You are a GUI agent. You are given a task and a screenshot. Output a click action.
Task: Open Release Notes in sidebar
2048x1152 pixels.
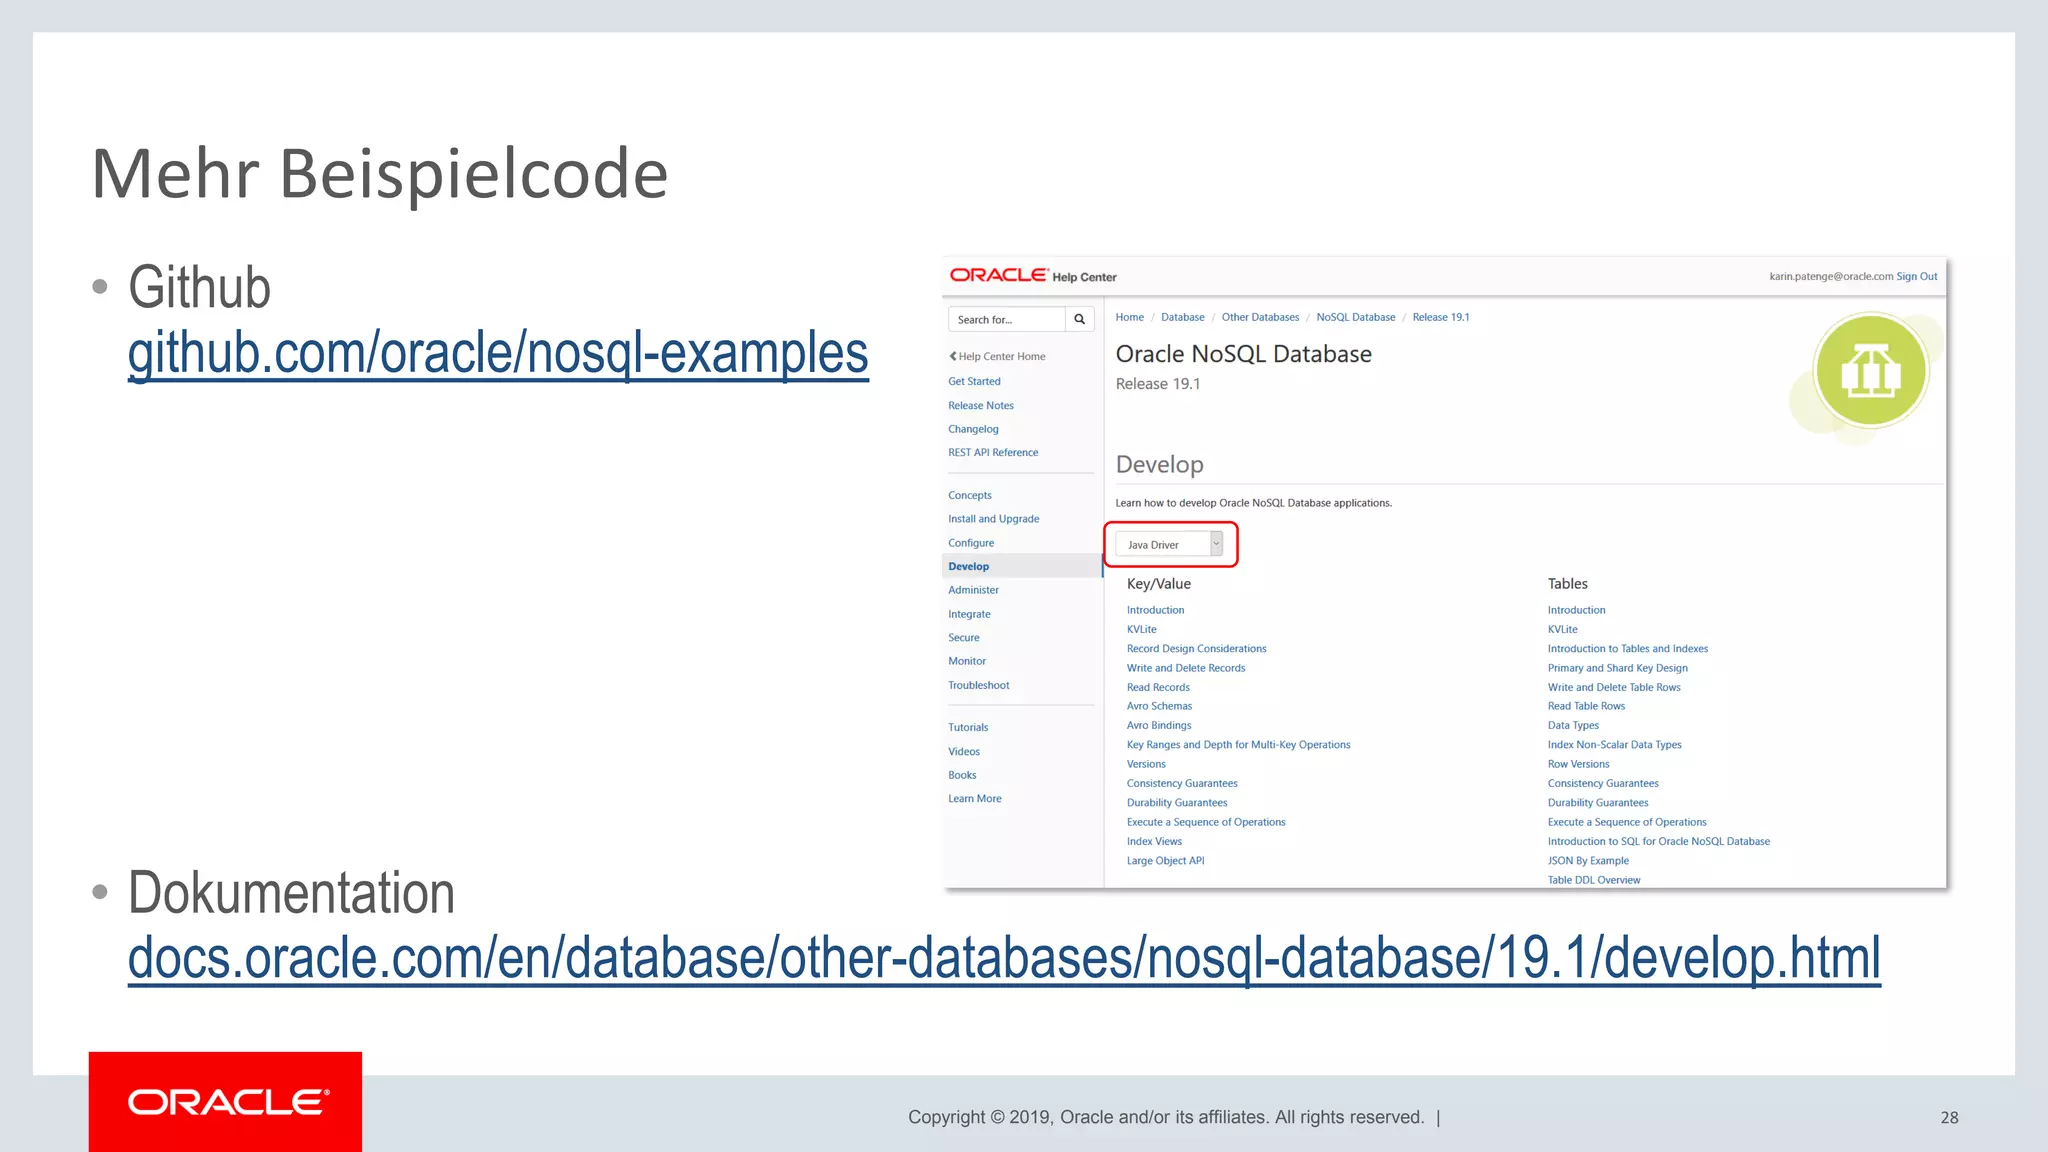coord(981,405)
